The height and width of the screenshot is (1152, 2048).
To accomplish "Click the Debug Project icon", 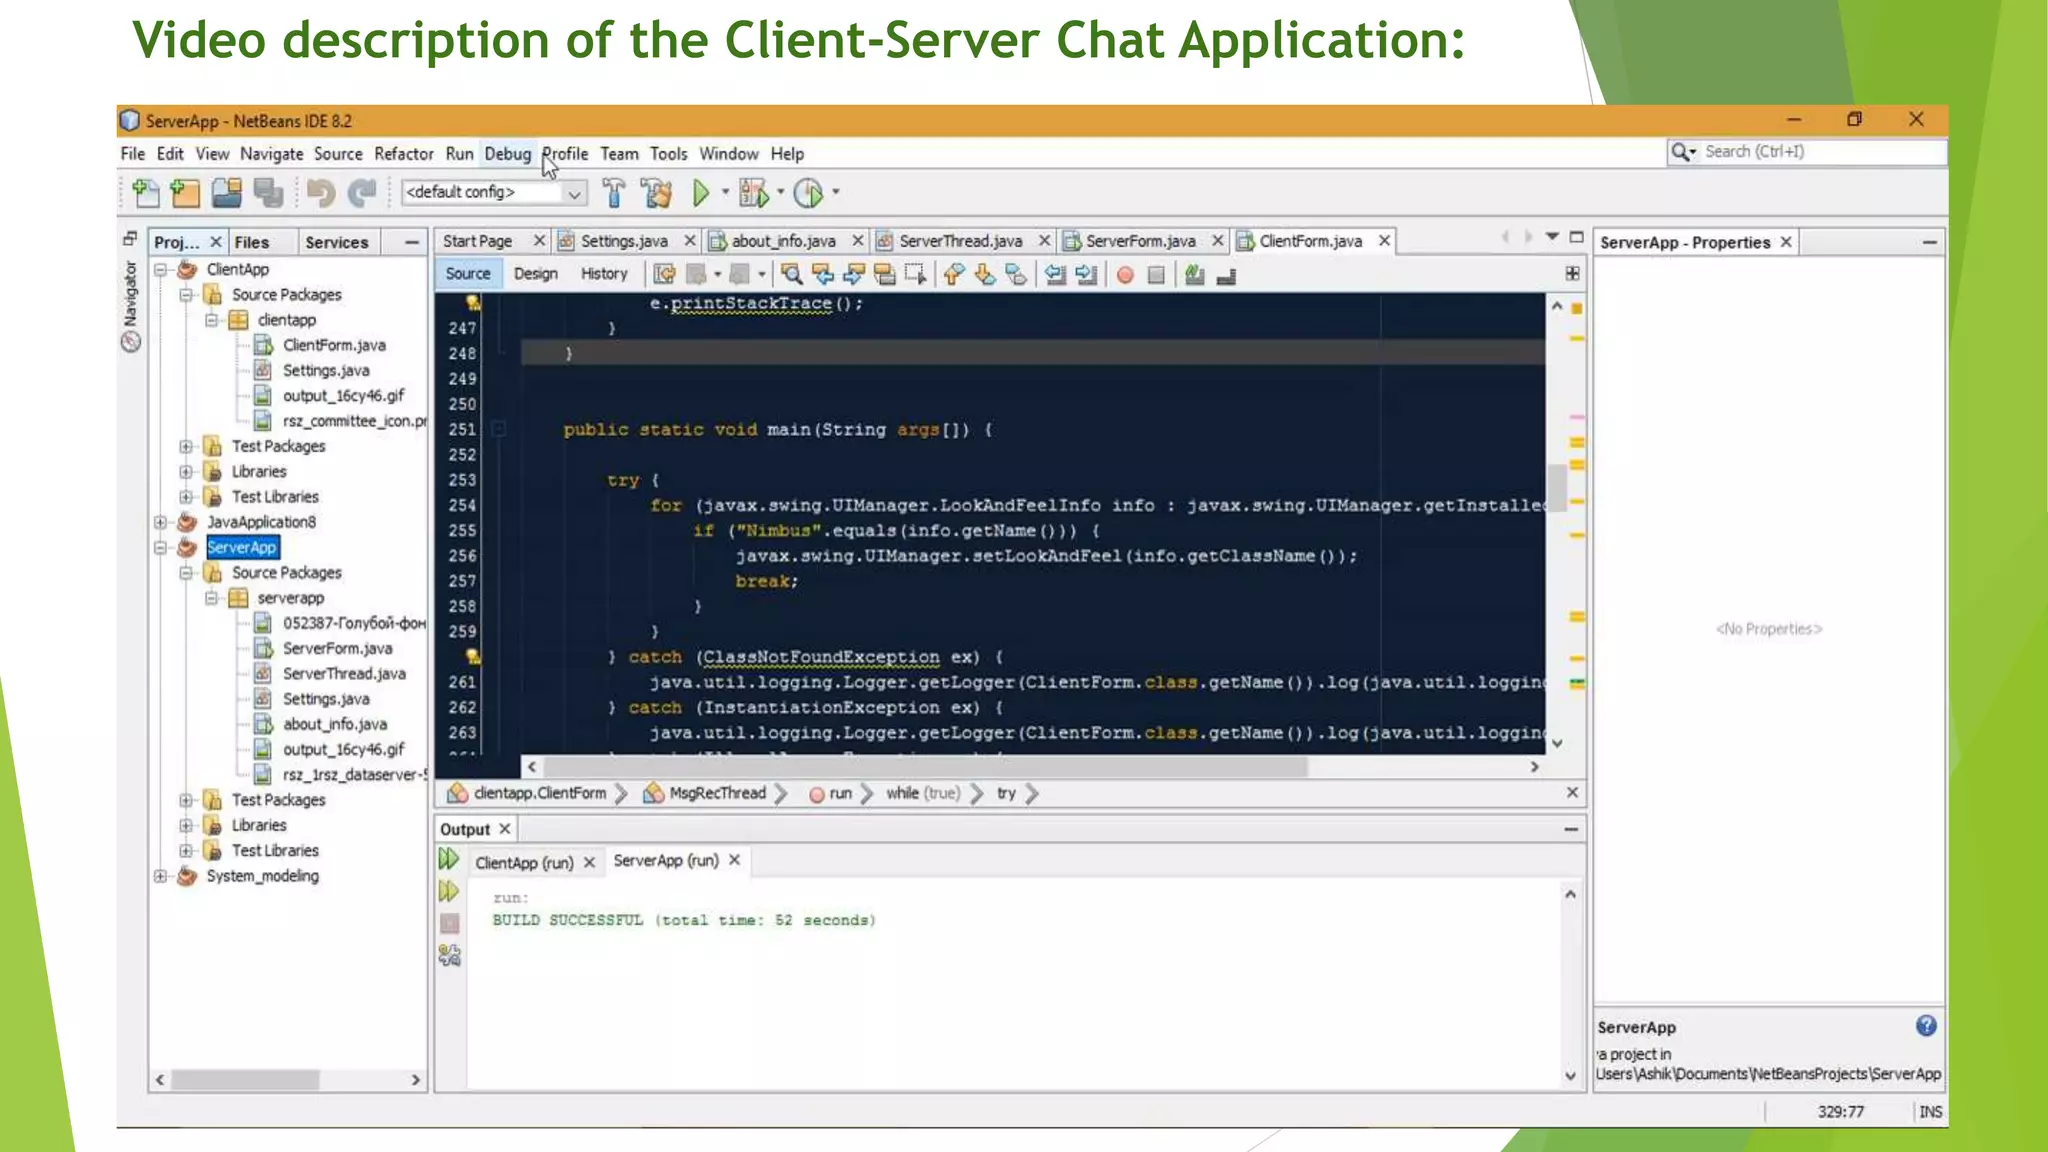I will 753,192.
